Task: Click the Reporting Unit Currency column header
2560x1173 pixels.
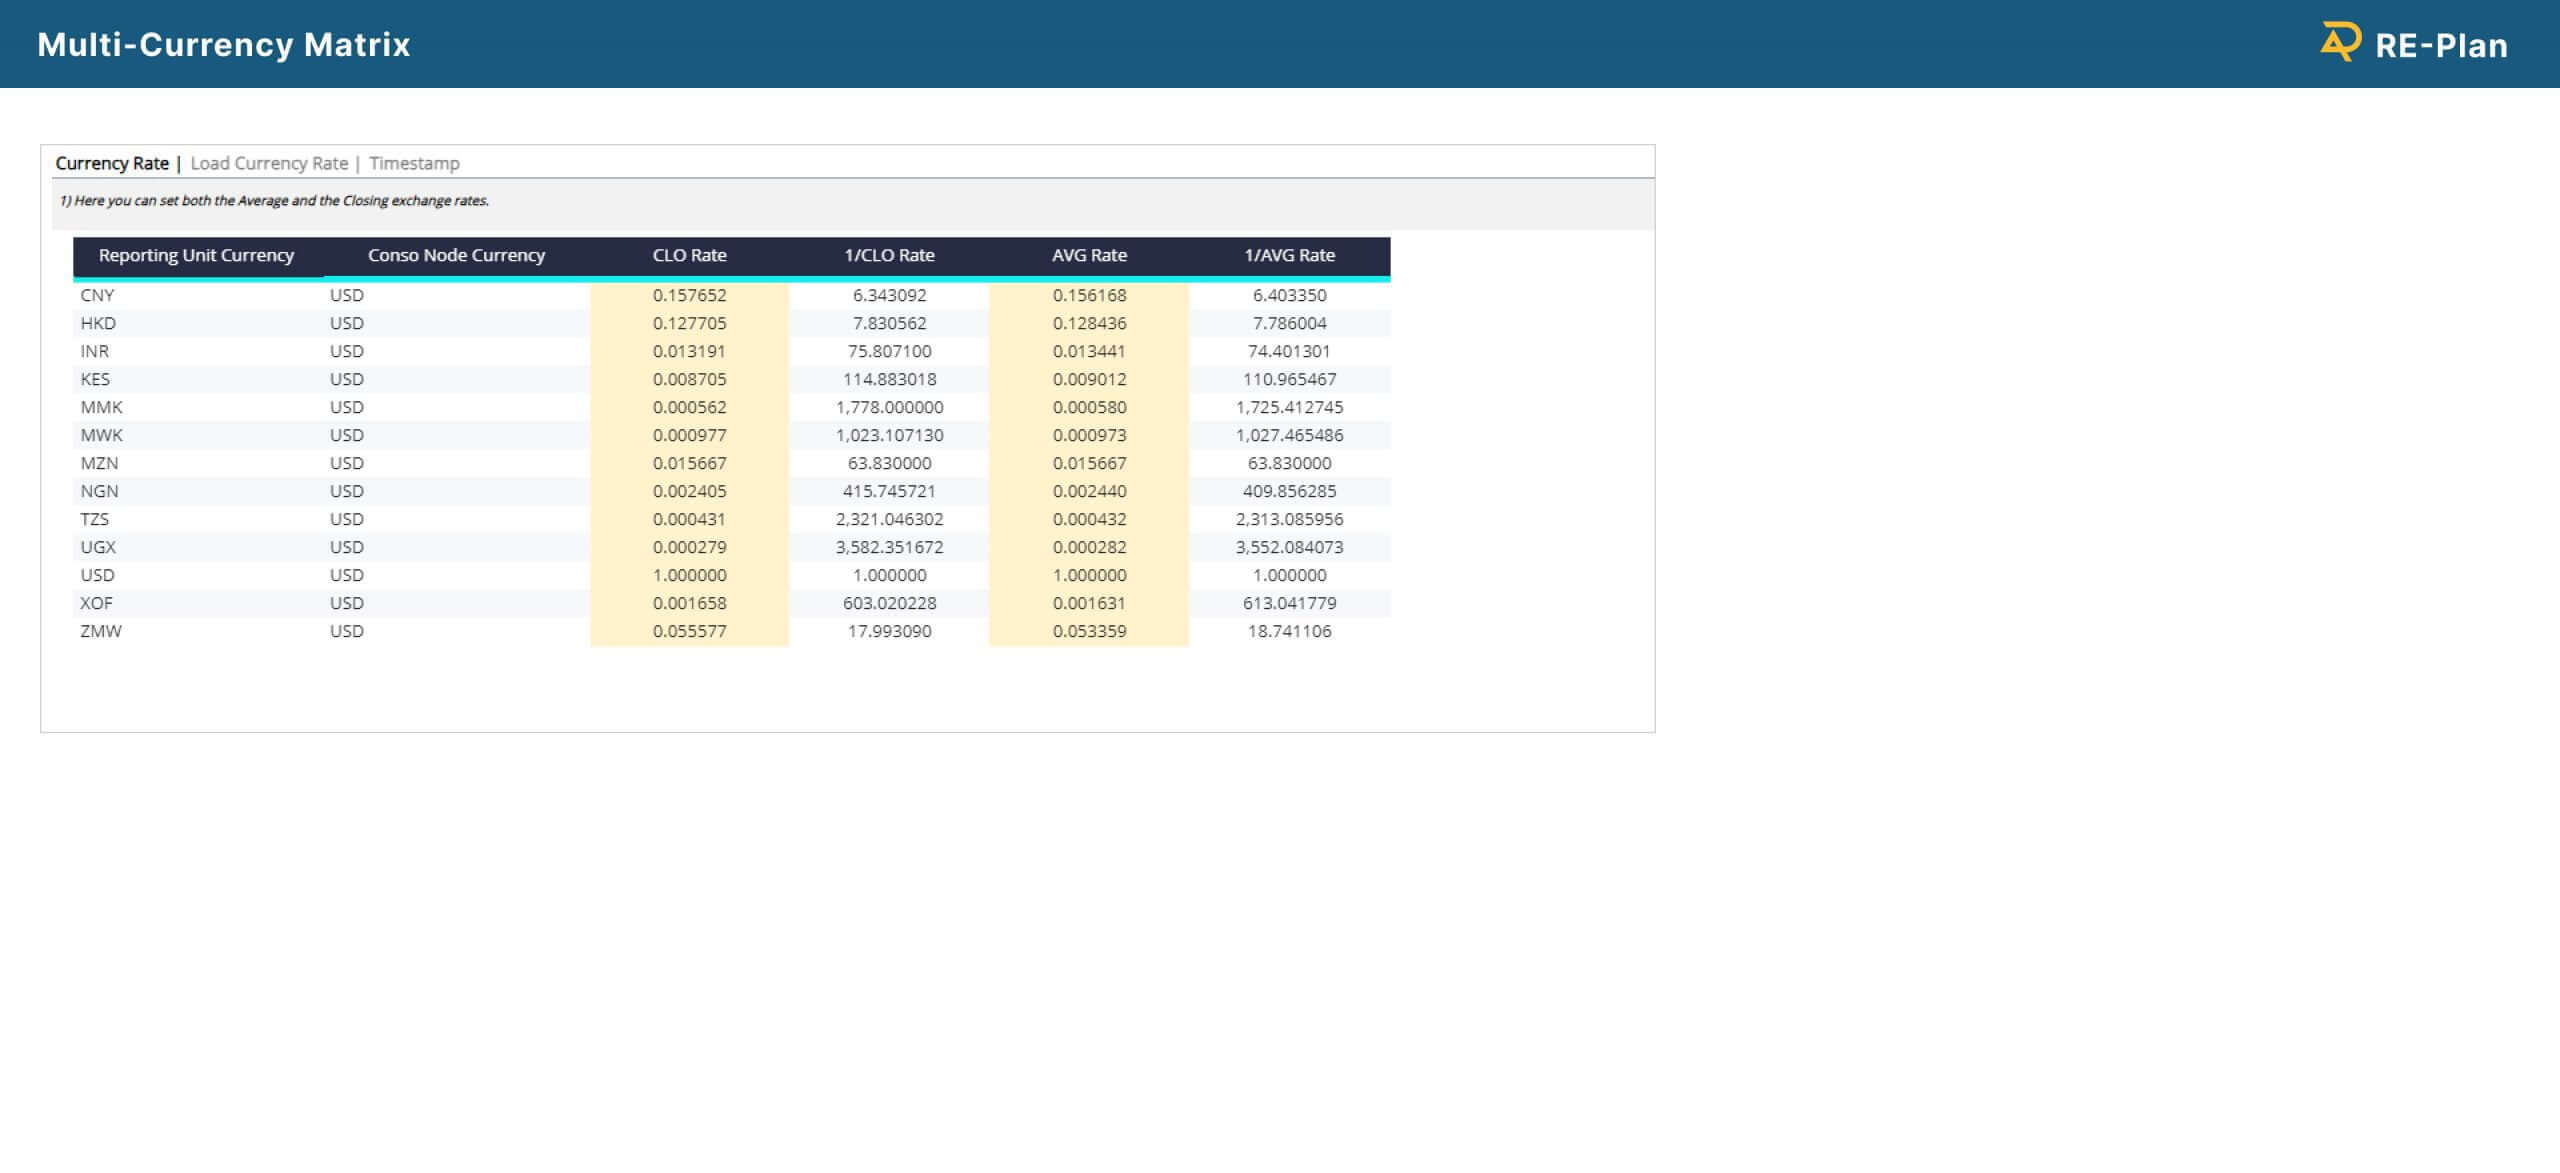Action: tap(196, 255)
